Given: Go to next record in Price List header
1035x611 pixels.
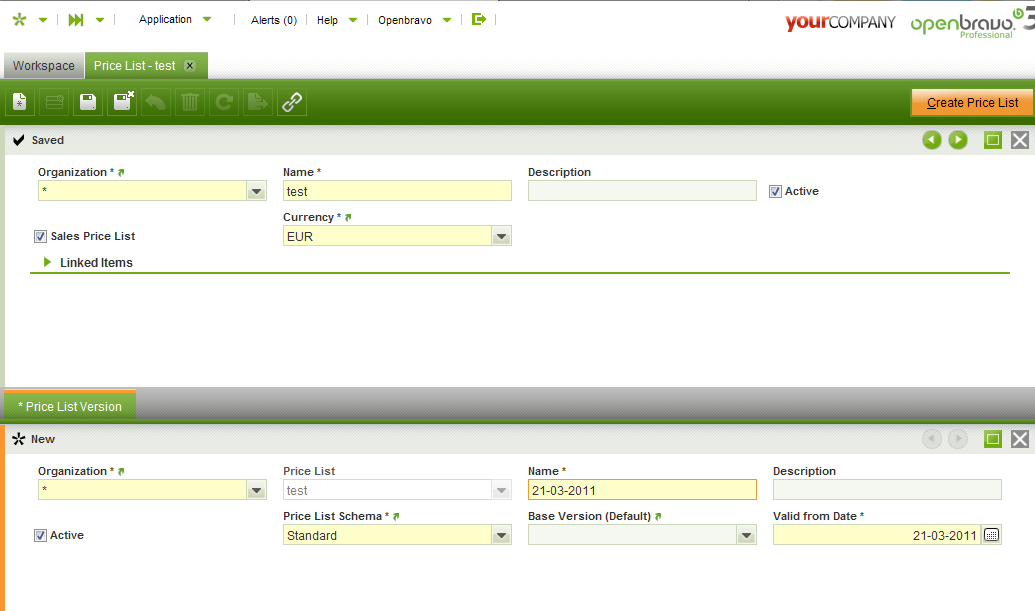Looking at the screenshot, I should pyautogui.click(x=958, y=140).
